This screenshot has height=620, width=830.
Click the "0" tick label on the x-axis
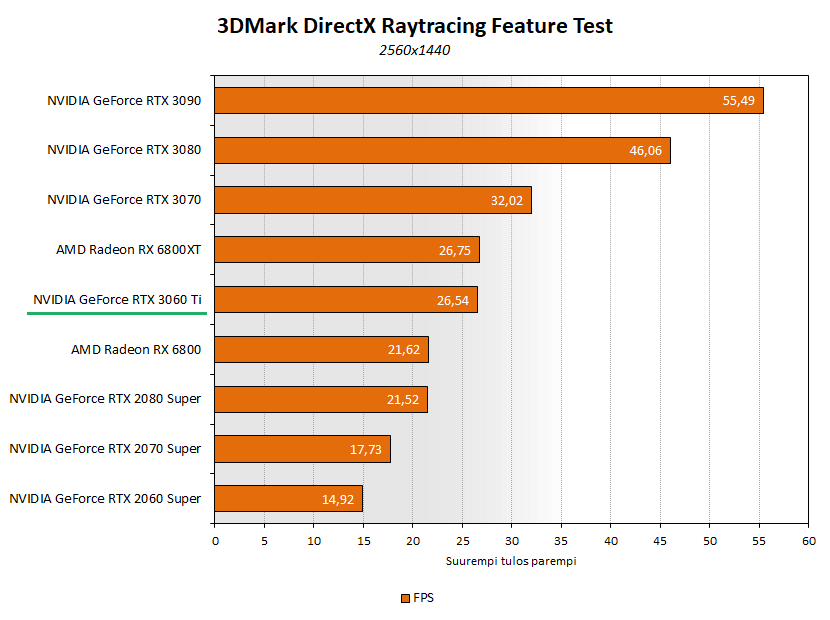pyautogui.click(x=215, y=541)
